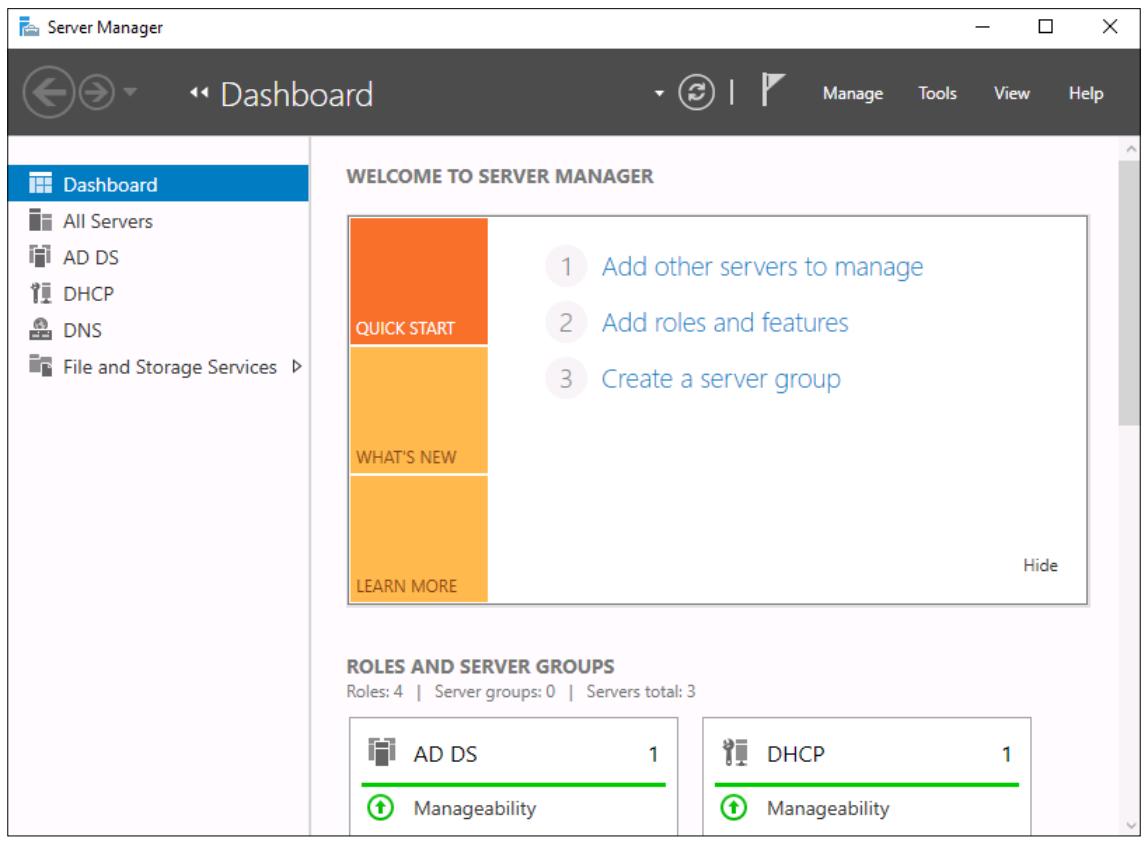1144x842 pixels.
Task: Minimize the Server Manager window
Action: [x=982, y=27]
